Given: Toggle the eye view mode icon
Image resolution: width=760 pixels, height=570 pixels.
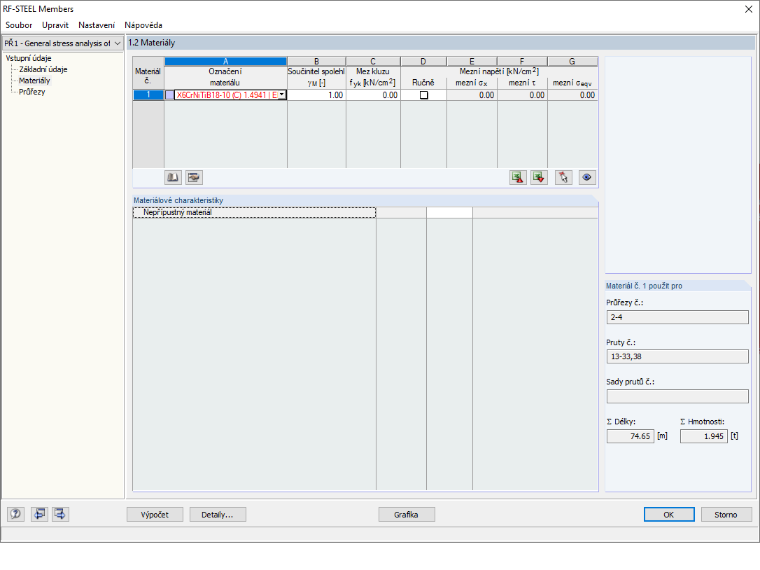Looking at the screenshot, I should point(586,177).
